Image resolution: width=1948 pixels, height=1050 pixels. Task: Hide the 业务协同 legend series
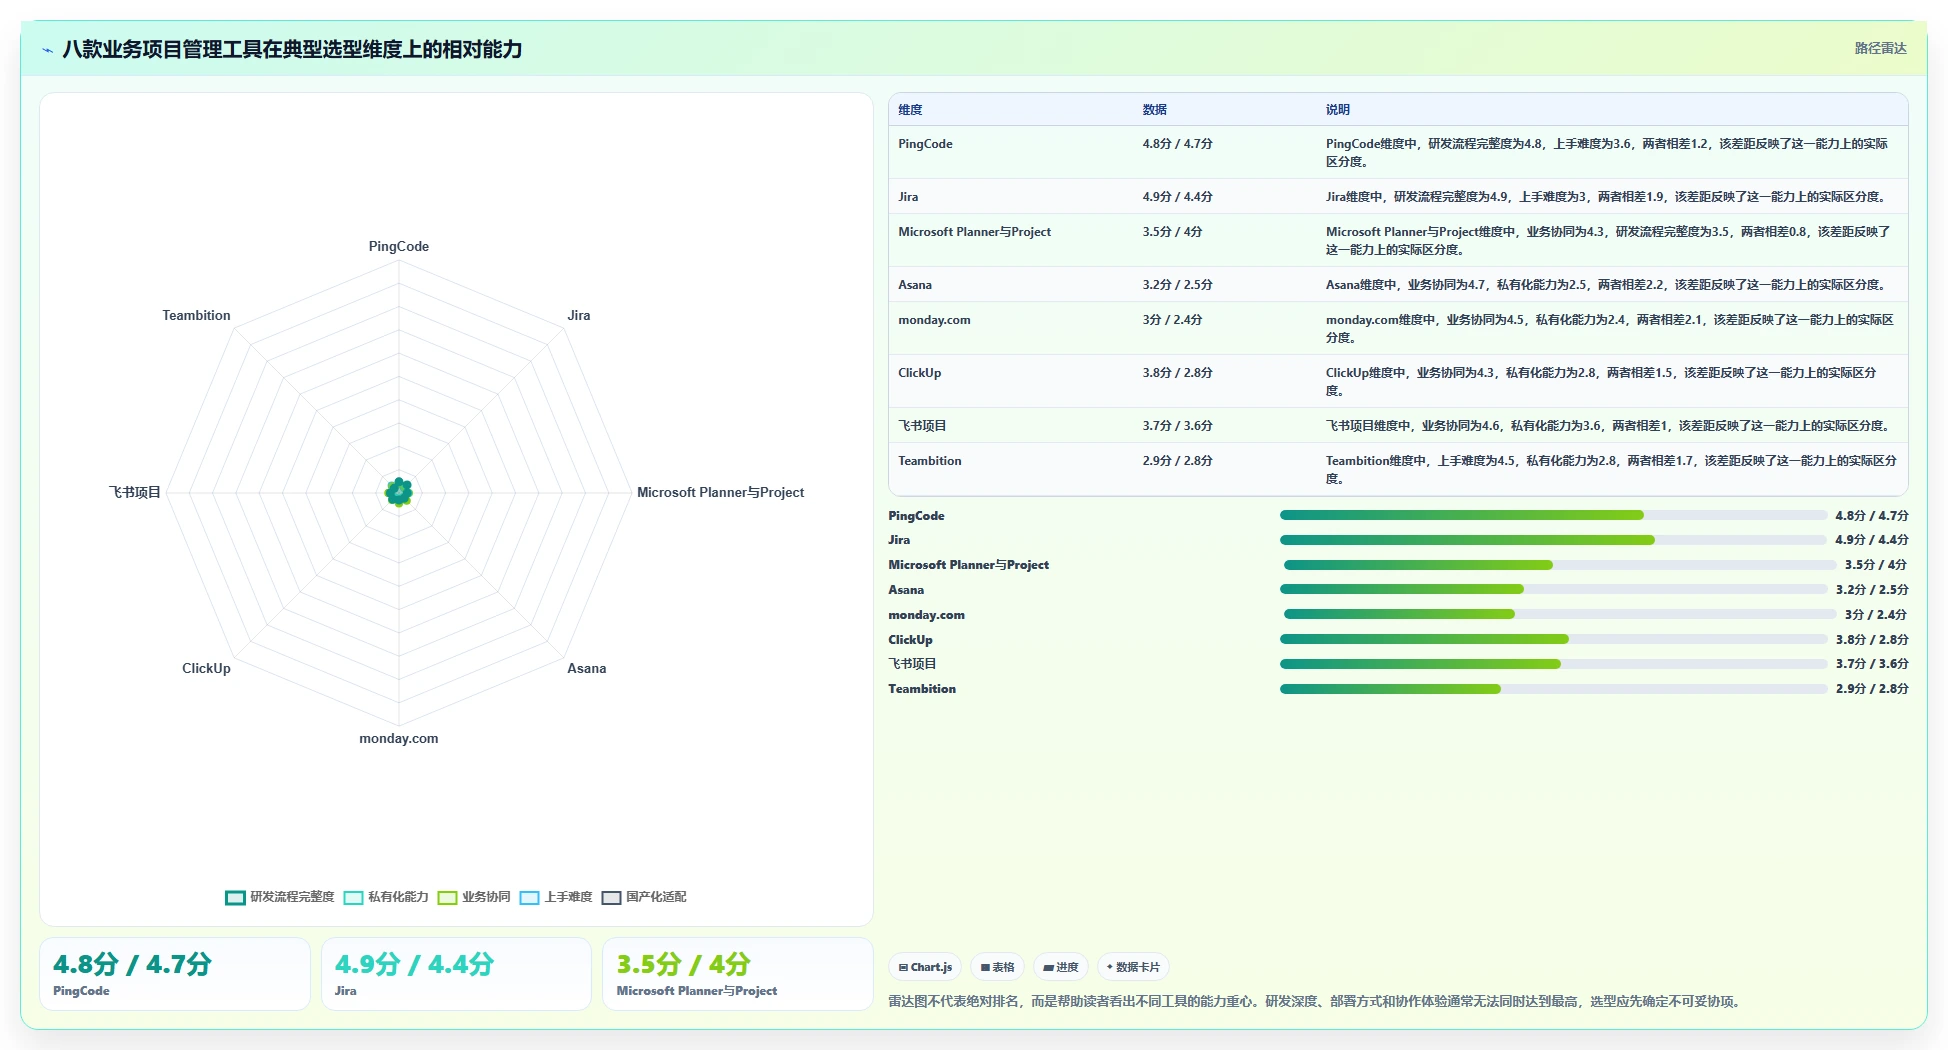[x=474, y=897]
